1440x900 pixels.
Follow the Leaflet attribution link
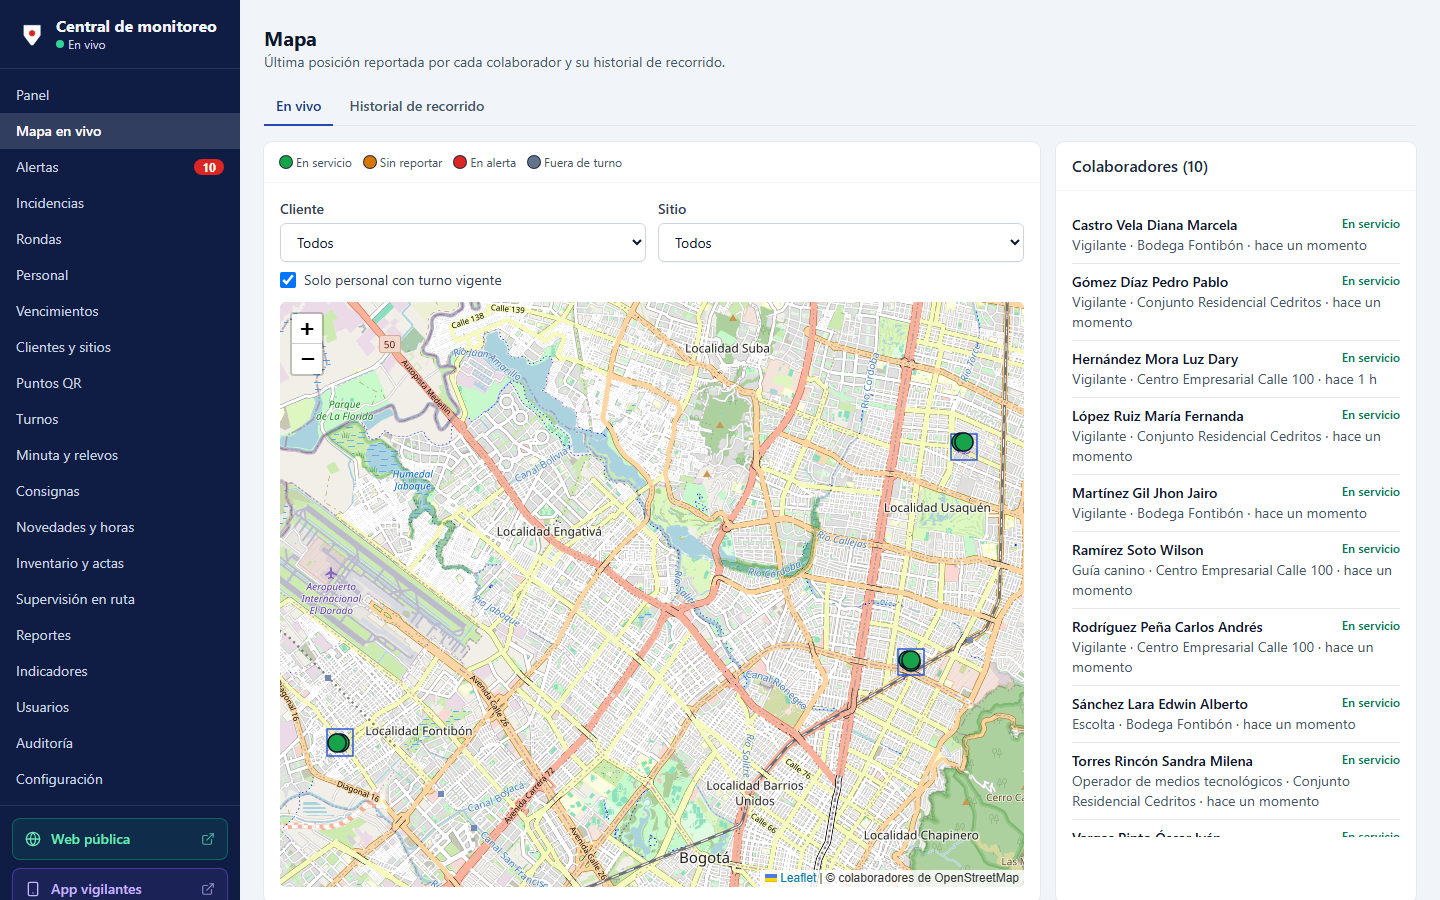click(790, 878)
